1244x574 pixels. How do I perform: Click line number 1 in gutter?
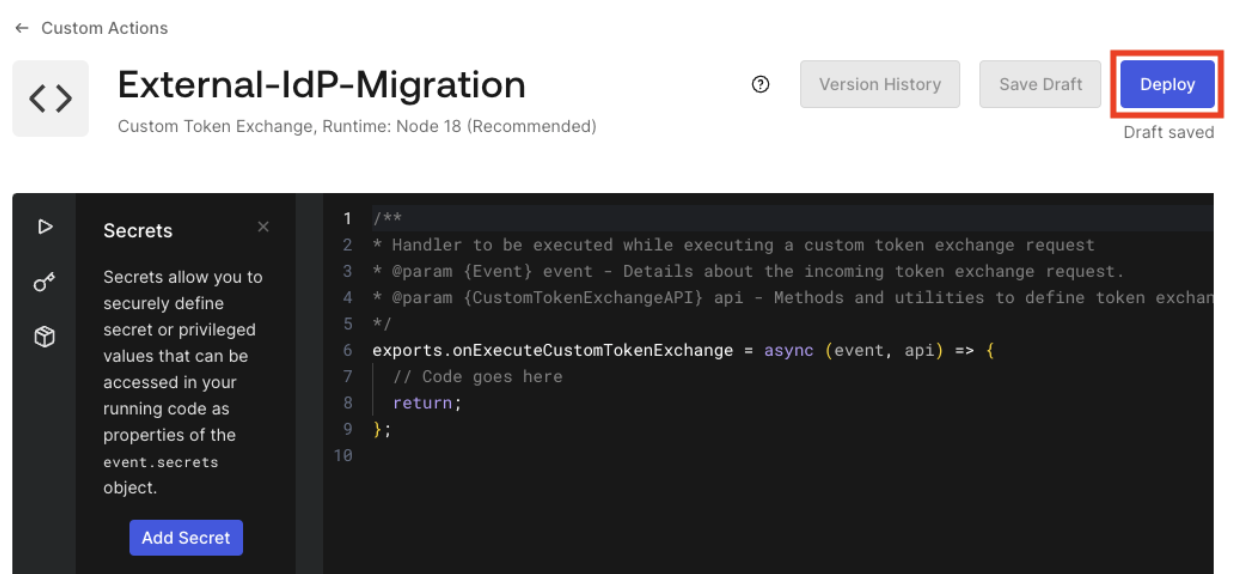[x=348, y=219]
